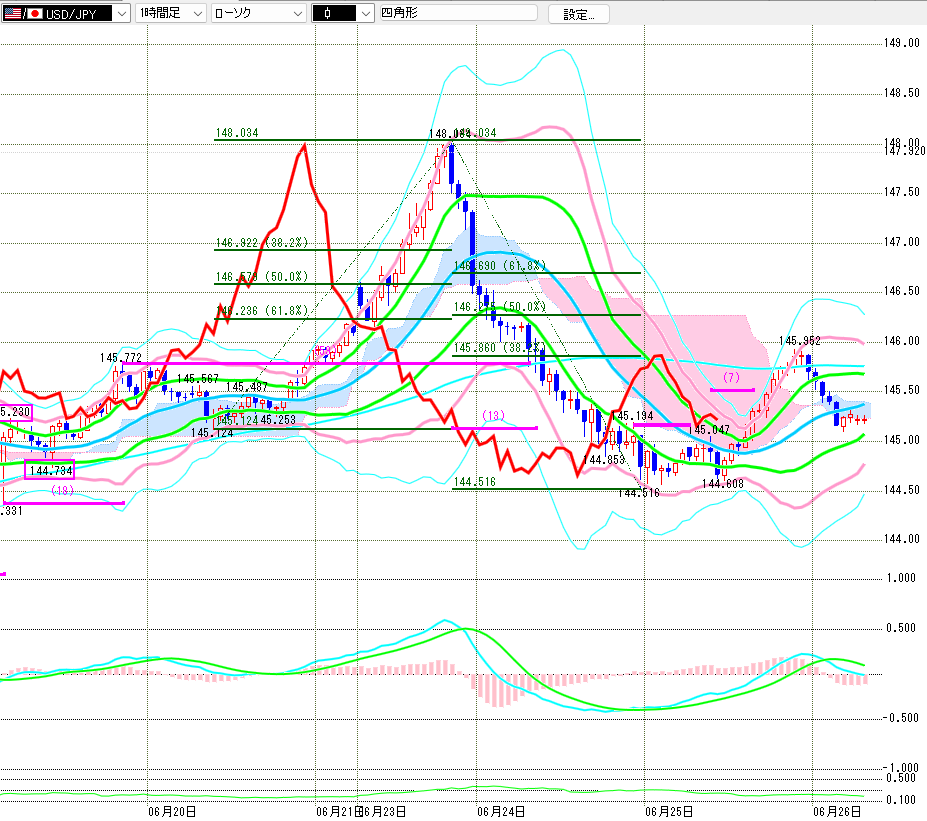Select the 0.100 lower axis value
This screenshot has width=927, height=821.
903,800
